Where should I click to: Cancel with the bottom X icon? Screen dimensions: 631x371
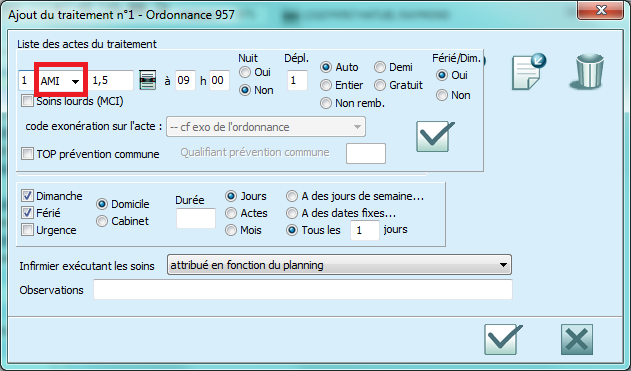(x=577, y=339)
